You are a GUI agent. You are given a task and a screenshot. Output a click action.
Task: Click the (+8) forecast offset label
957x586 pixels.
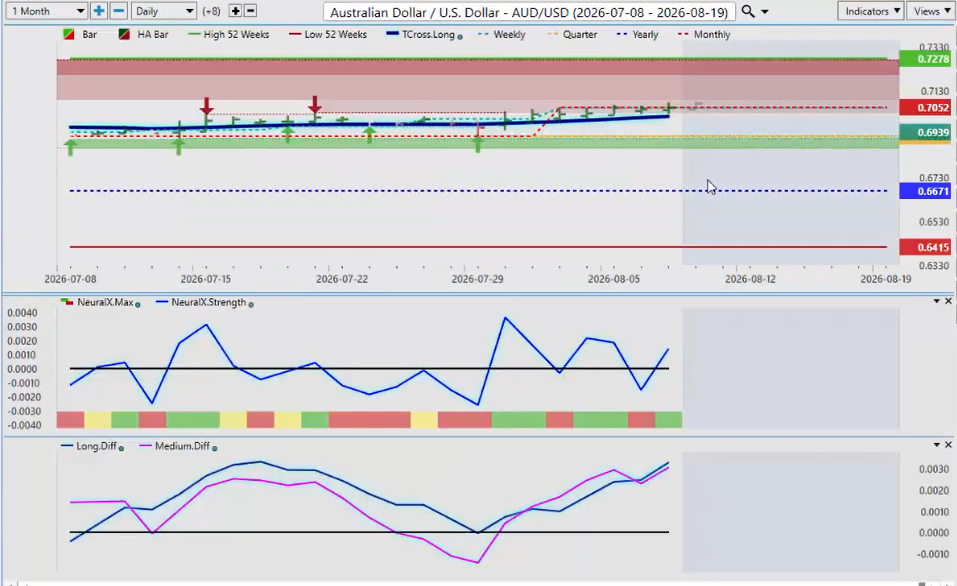[211, 11]
